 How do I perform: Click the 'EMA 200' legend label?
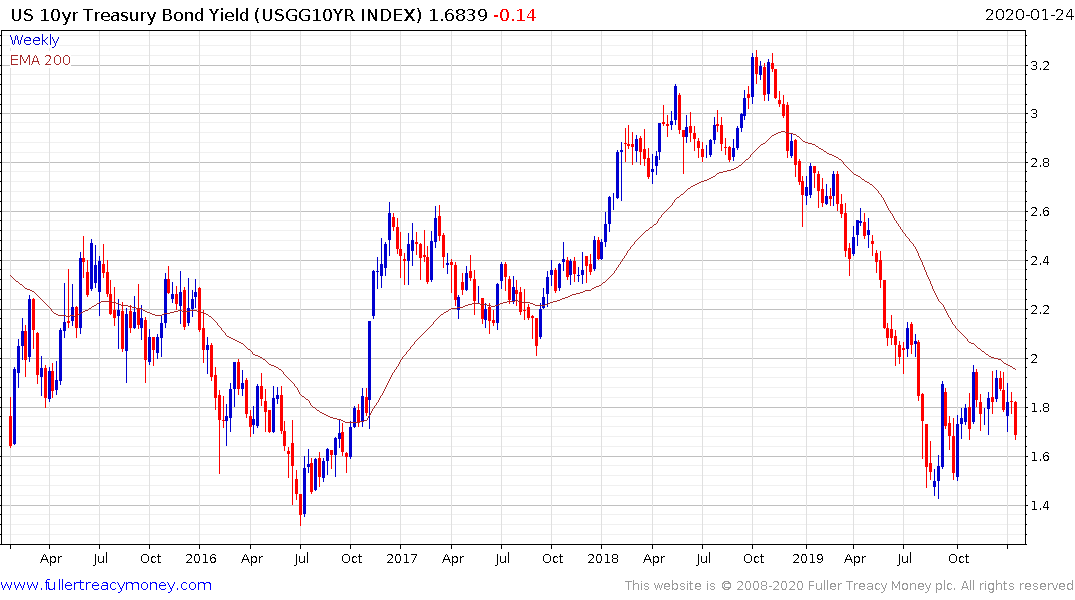click(x=40, y=60)
